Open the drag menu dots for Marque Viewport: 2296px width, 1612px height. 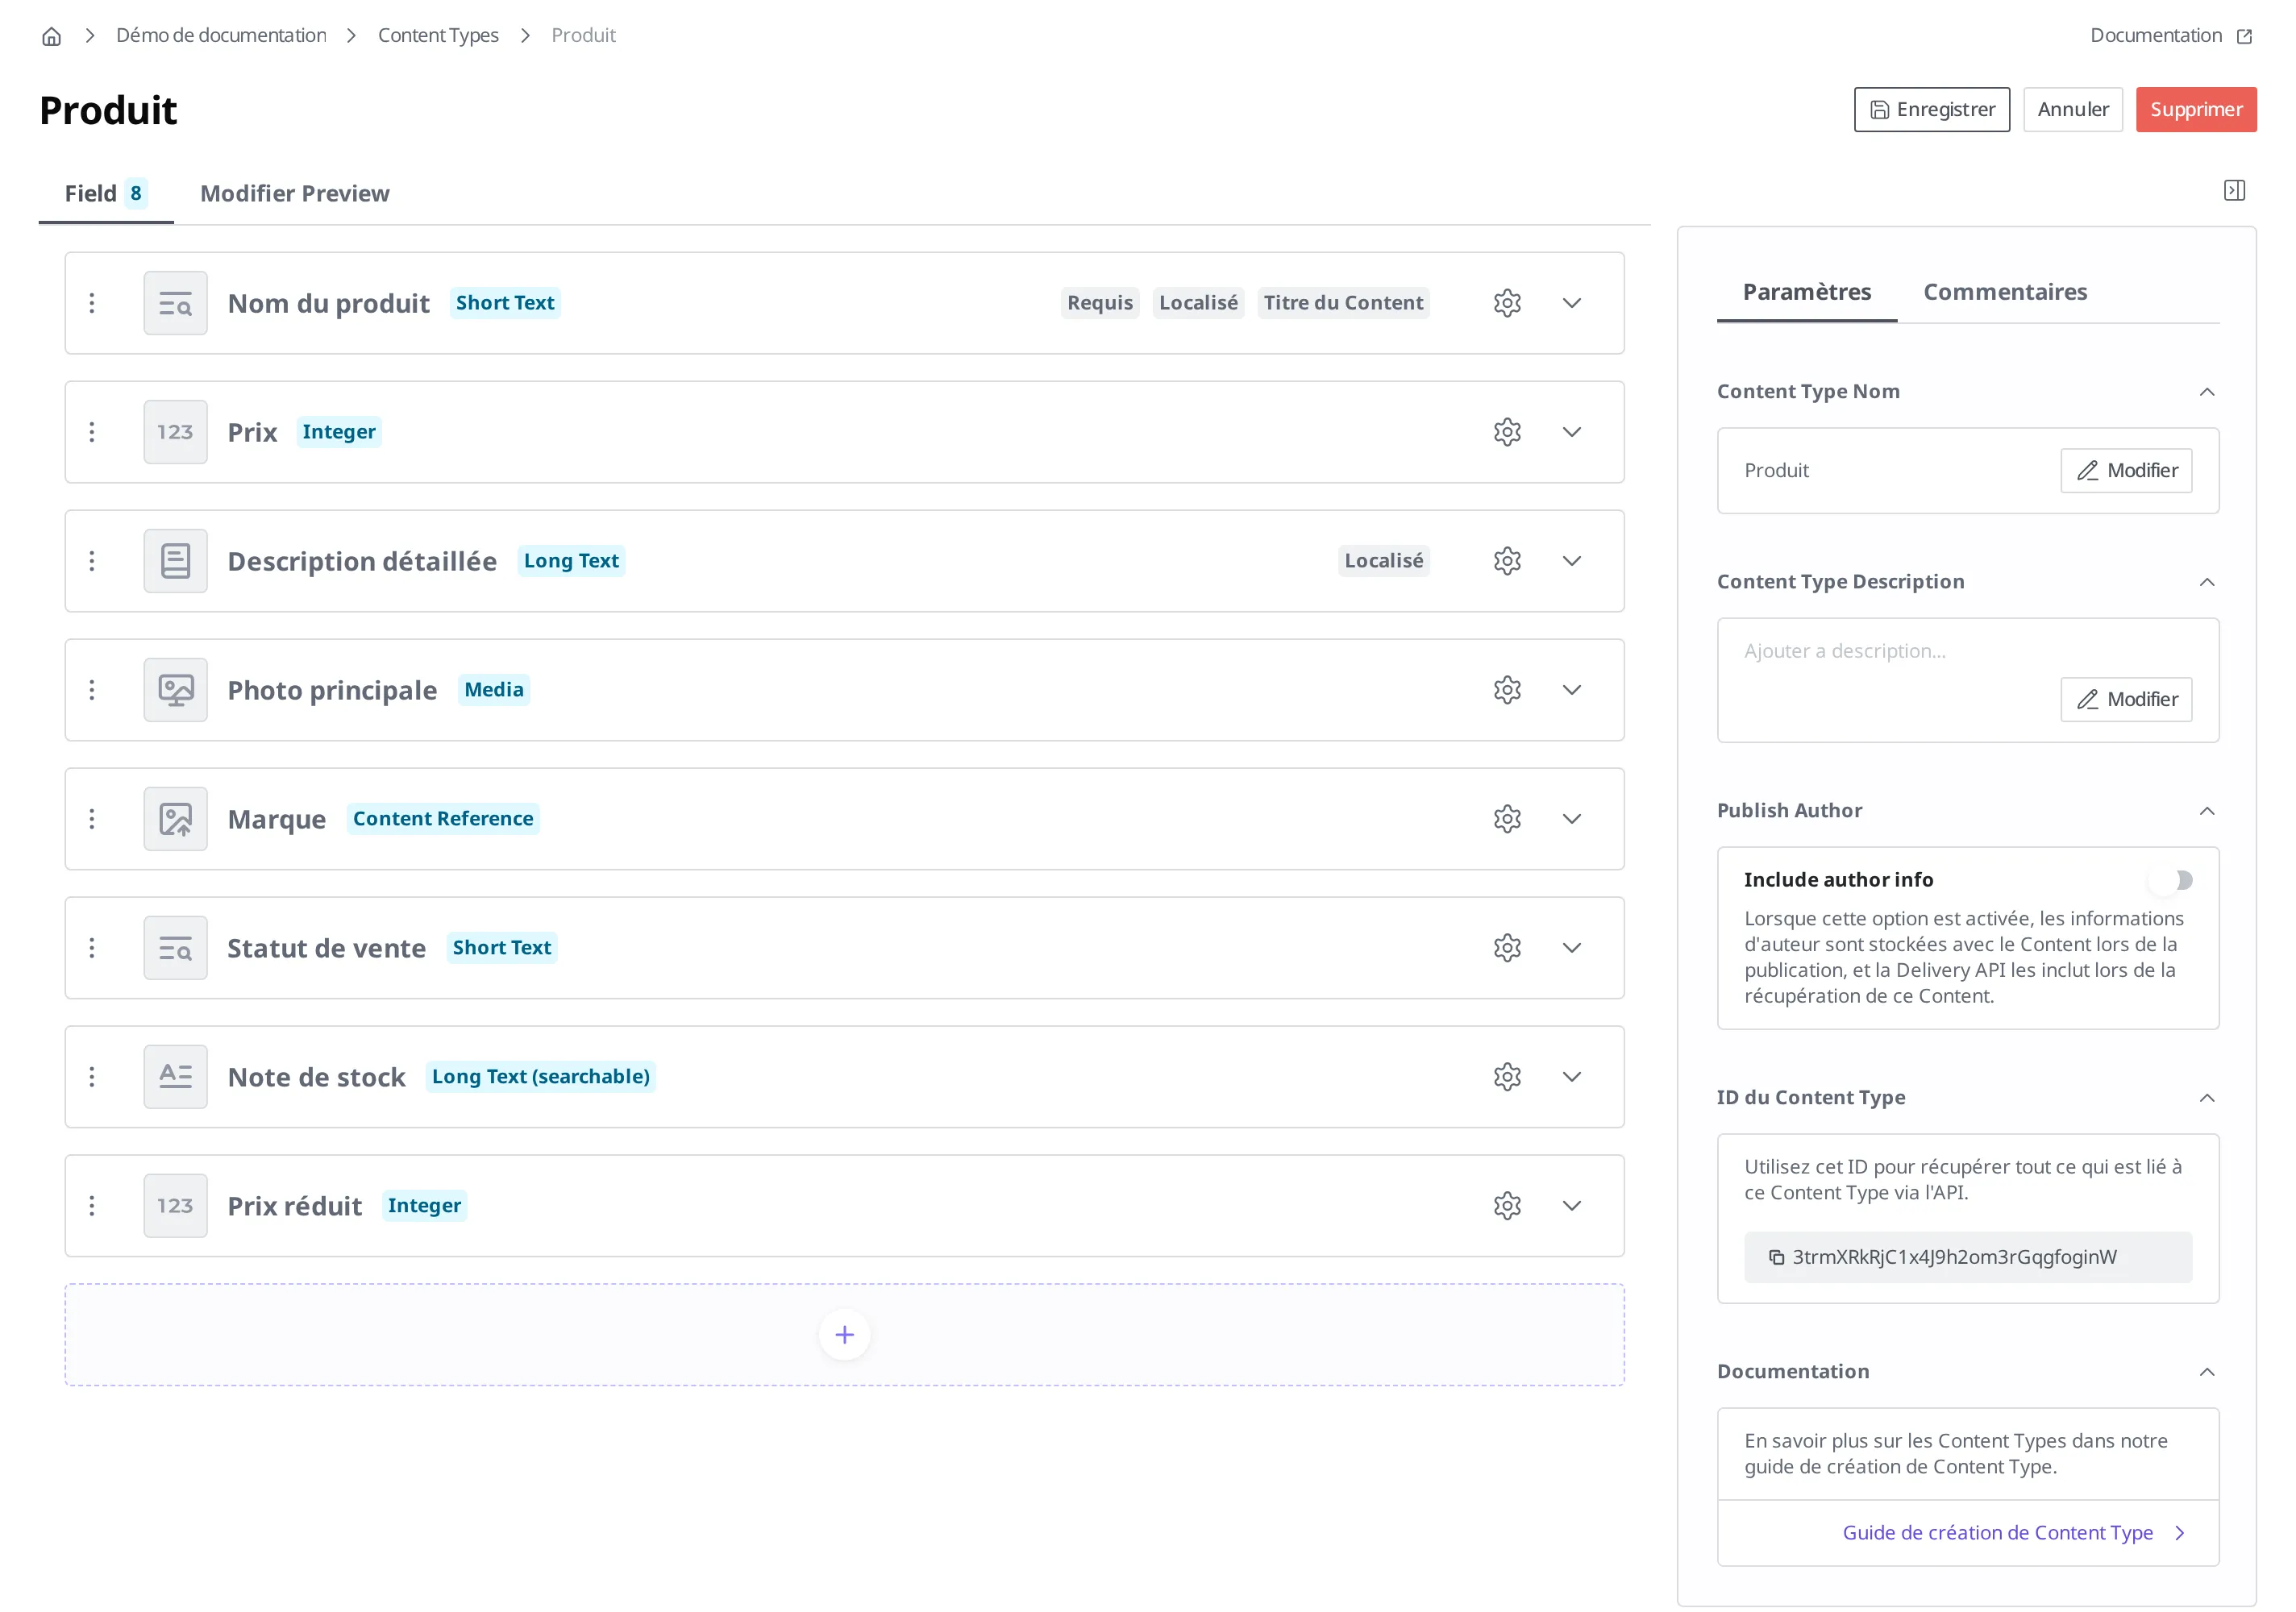92,819
